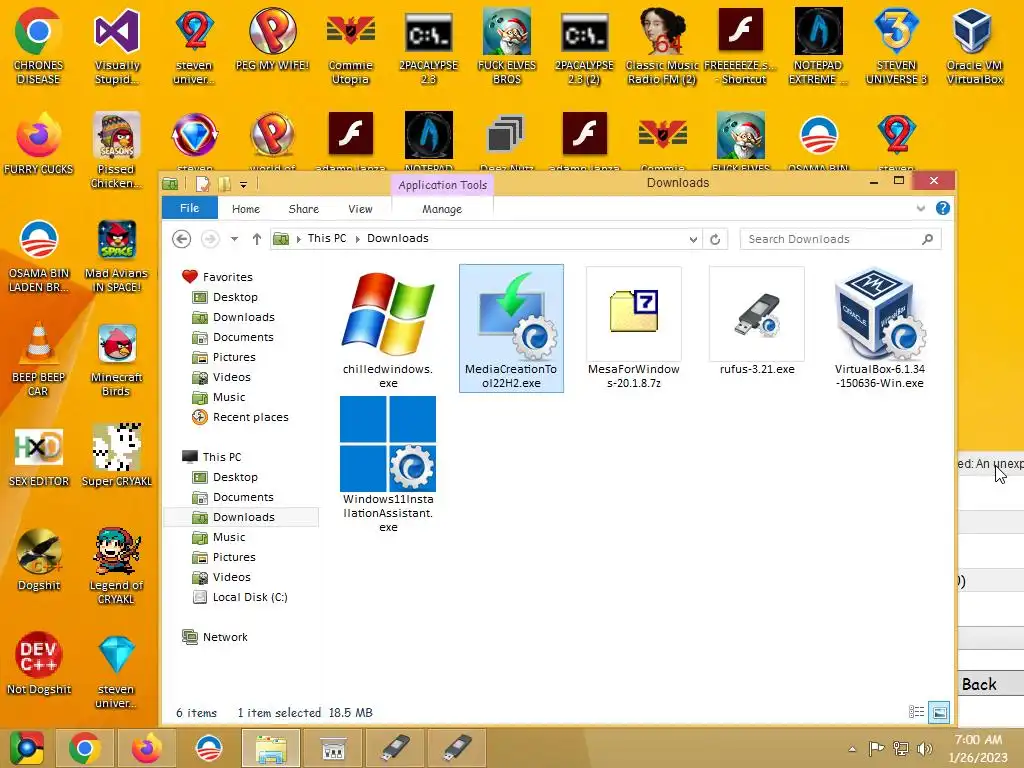Select Network in navigation pane
Image resolution: width=1024 pixels, height=768 pixels.
pos(225,637)
